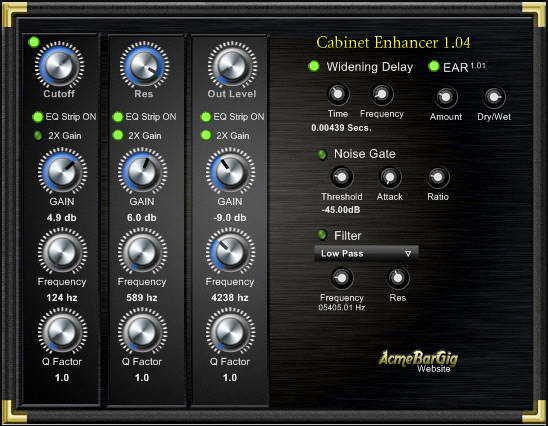Screen dimensions: 548x426
Task: Toggle EQ Strip ON in the Out Level column
Action: click(206, 117)
